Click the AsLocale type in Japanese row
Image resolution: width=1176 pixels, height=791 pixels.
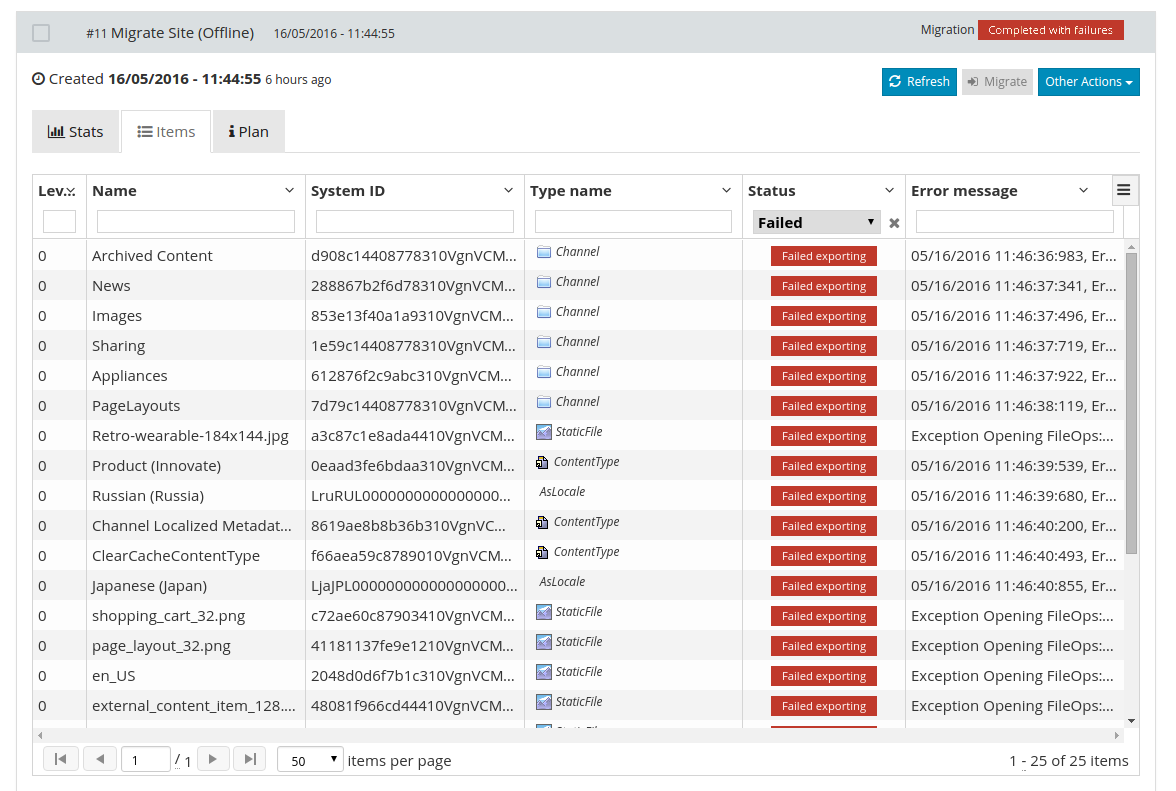[x=562, y=582]
